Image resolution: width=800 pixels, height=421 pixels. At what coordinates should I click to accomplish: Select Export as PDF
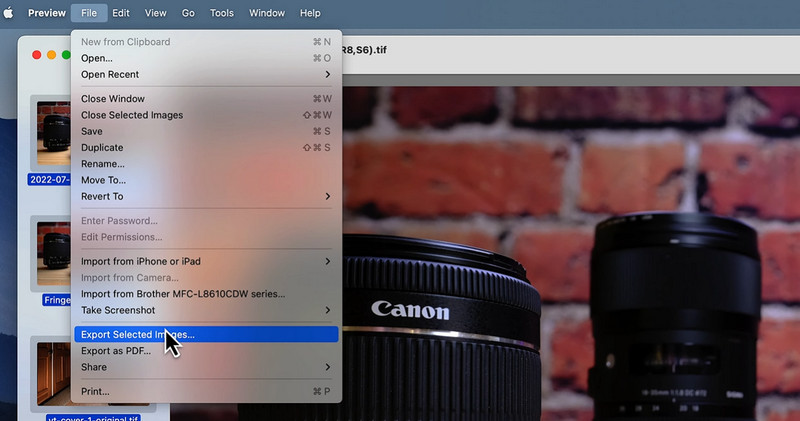[x=115, y=351]
